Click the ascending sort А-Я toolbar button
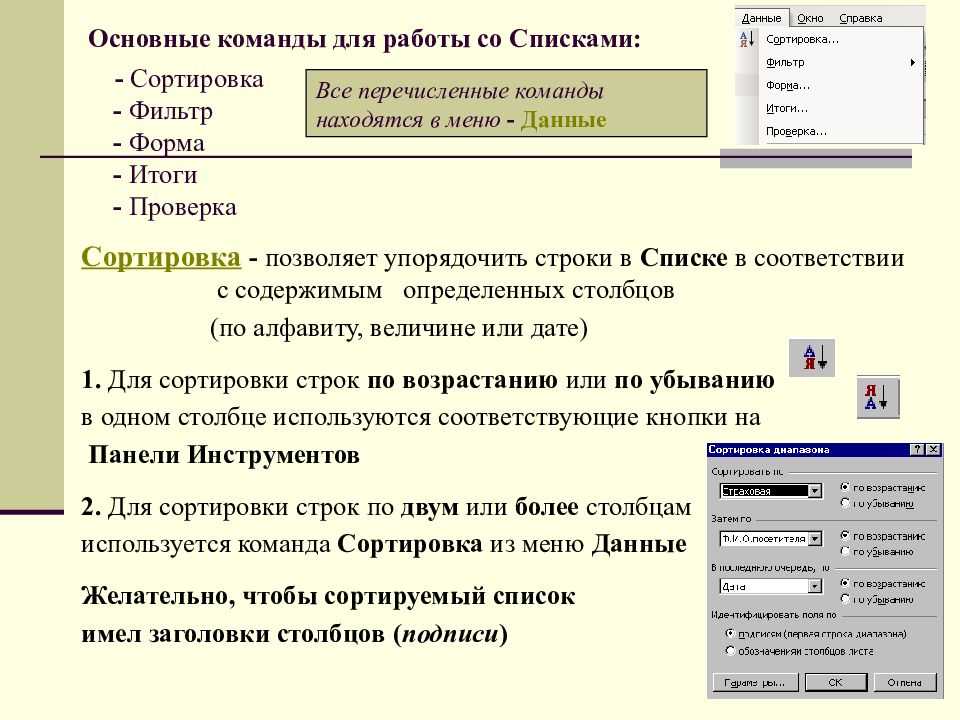 click(x=812, y=358)
